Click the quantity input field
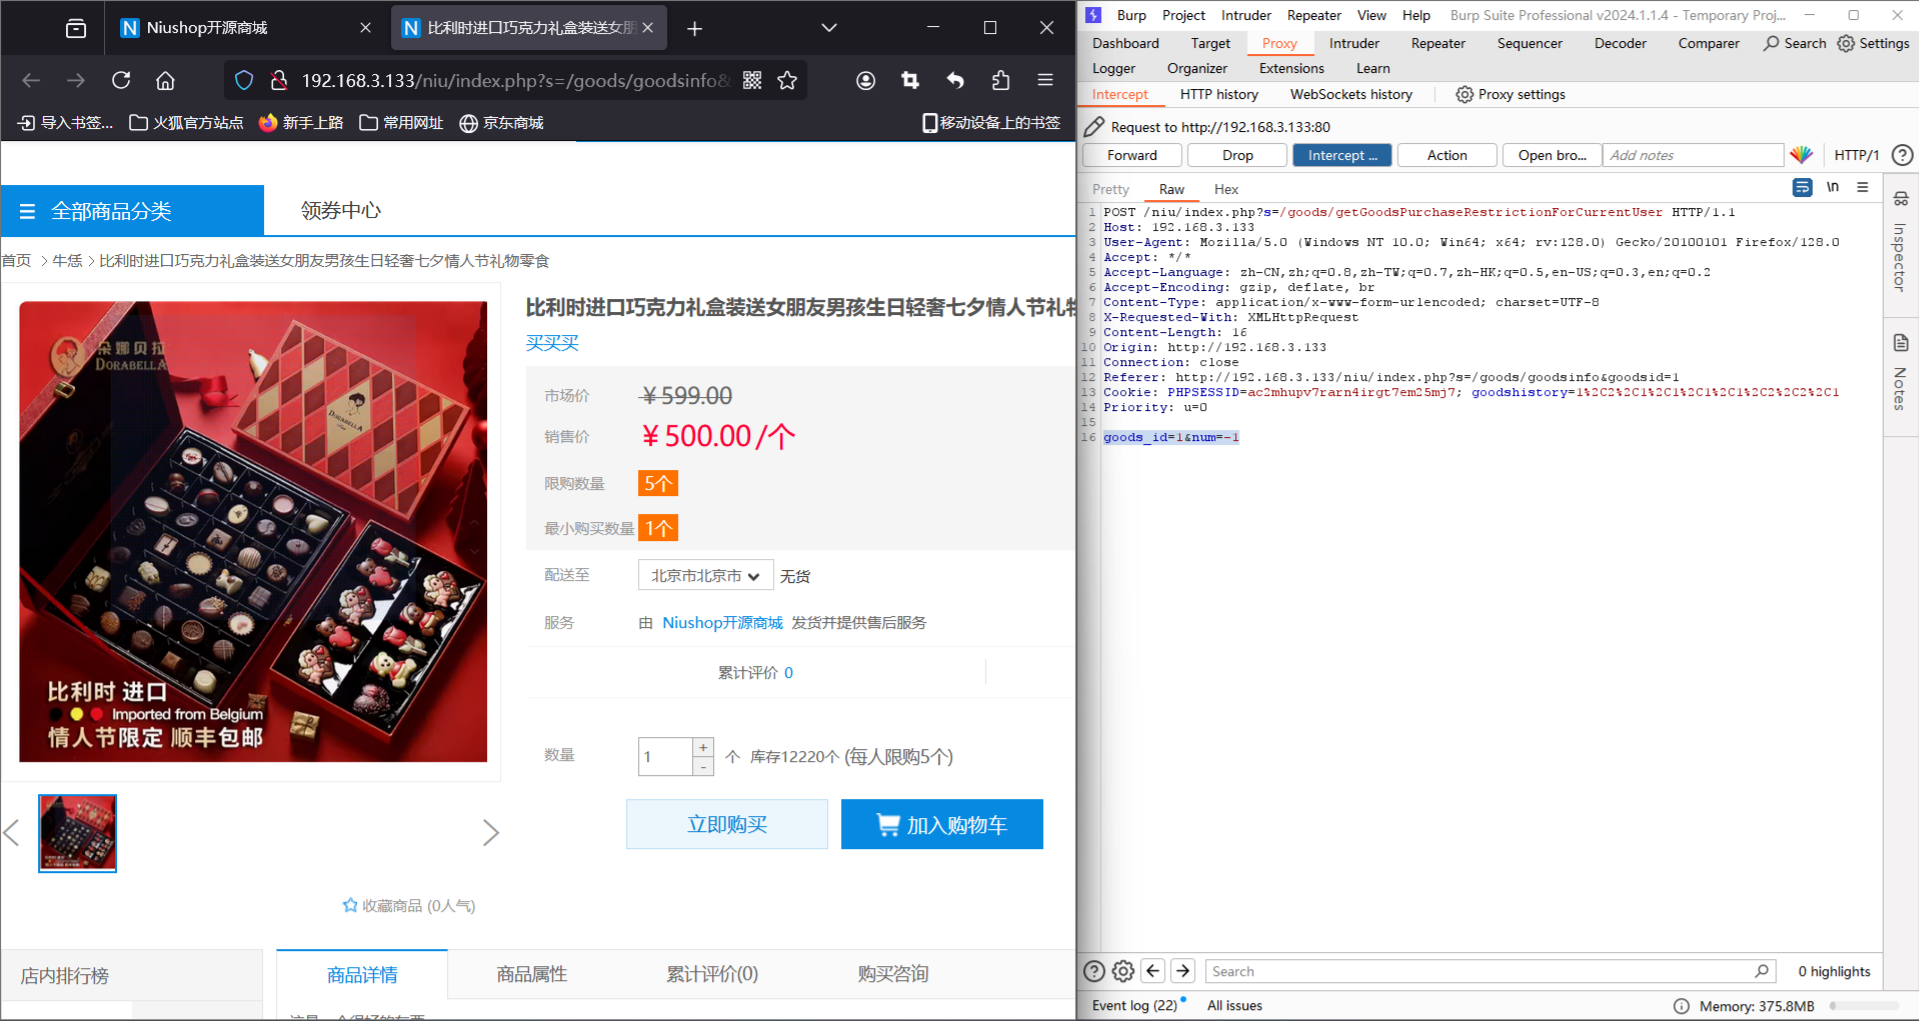The image size is (1919, 1021). (665, 757)
